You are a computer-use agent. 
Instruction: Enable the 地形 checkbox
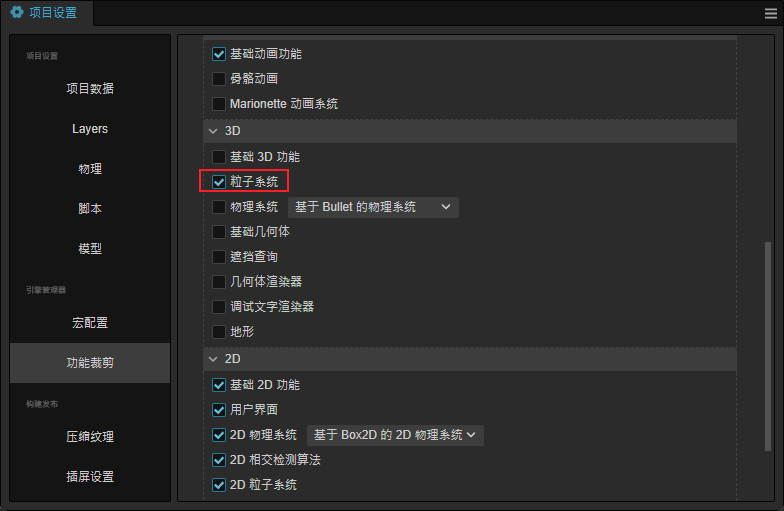pos(218,332)
